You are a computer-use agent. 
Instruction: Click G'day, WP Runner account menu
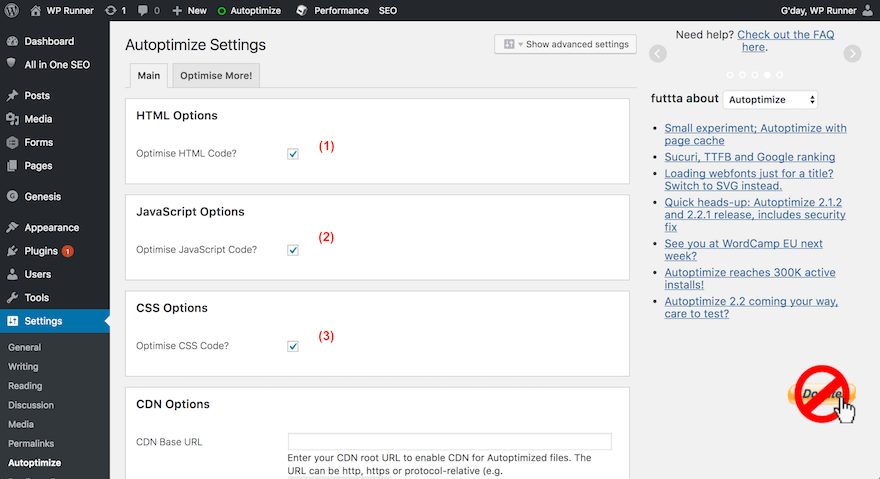826,10
